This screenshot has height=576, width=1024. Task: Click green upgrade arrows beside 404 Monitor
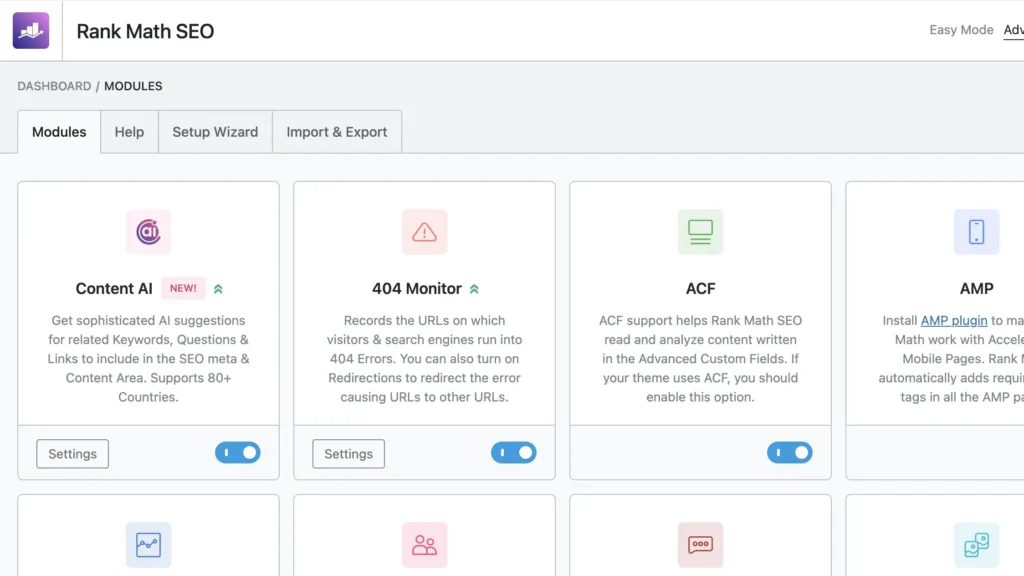[x=474, y=289]
